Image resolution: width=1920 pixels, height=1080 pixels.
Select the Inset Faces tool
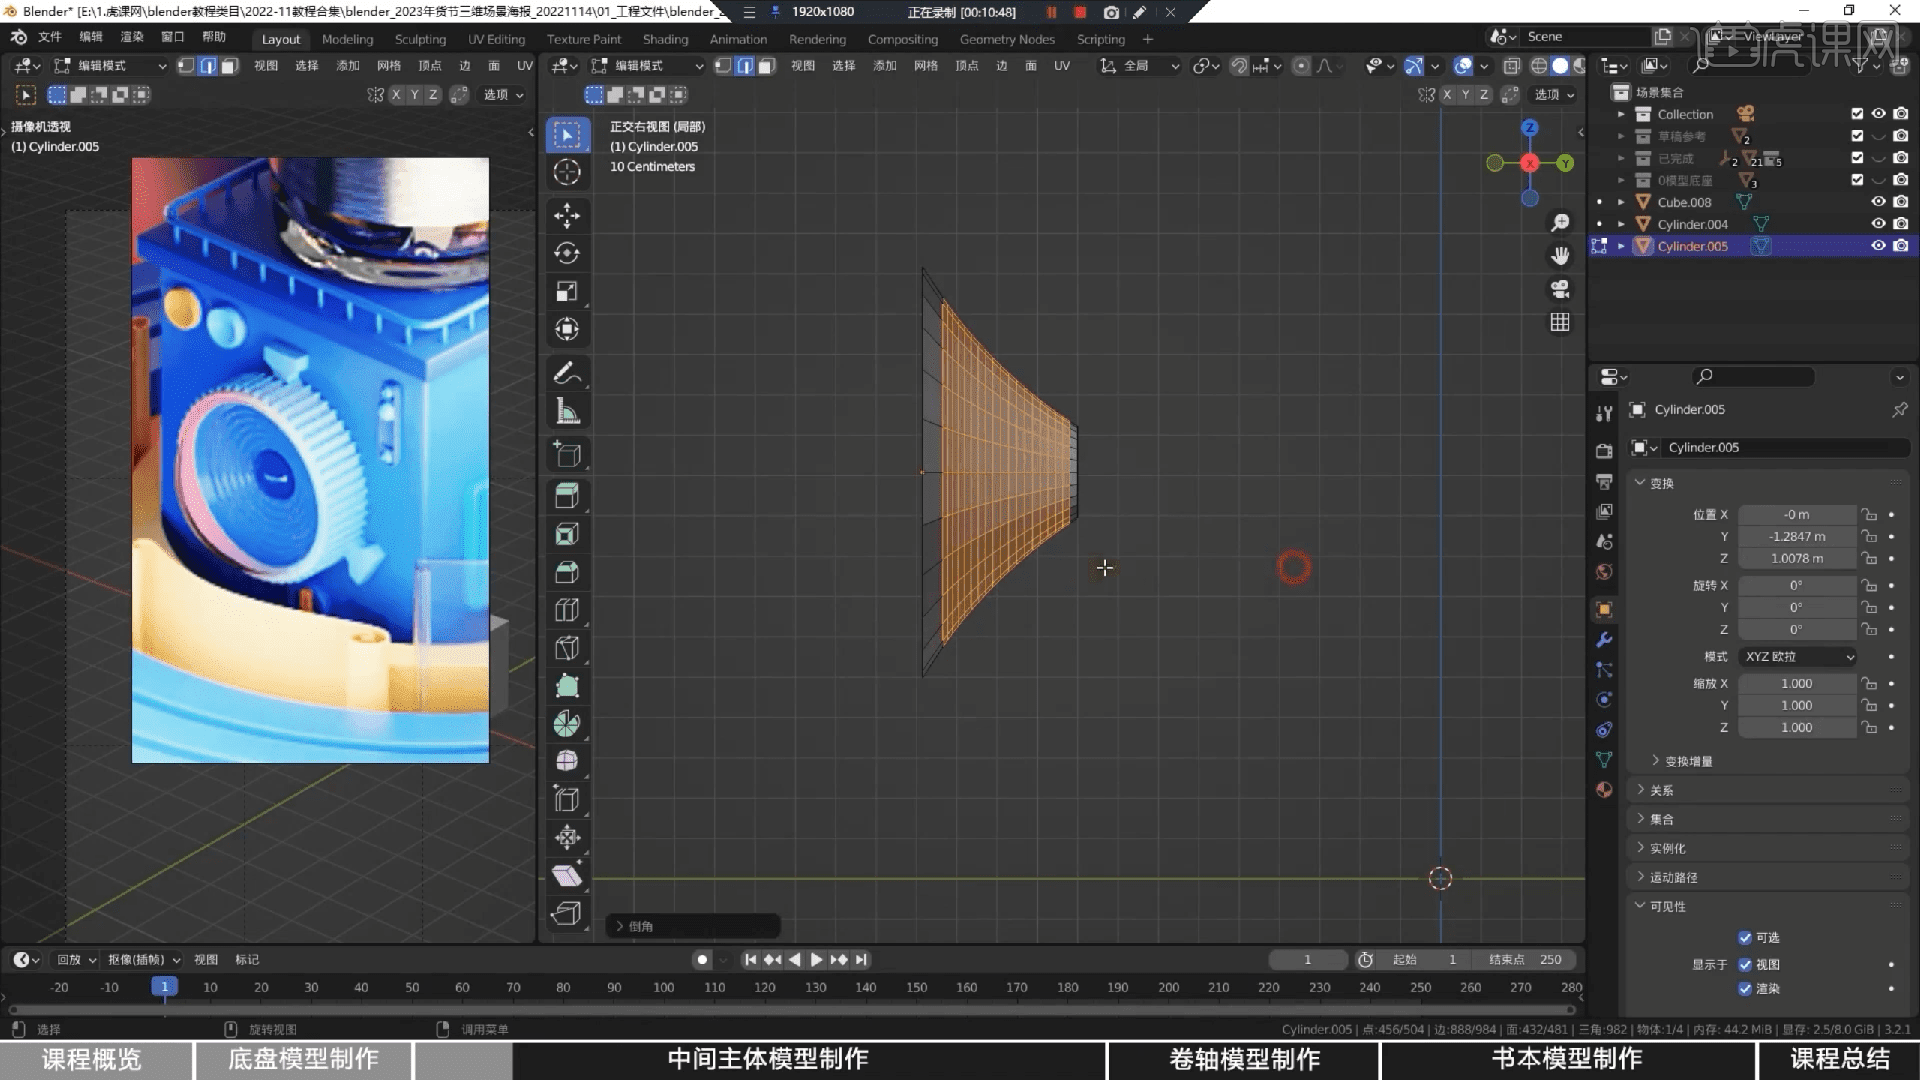click(x=567, y=534)
